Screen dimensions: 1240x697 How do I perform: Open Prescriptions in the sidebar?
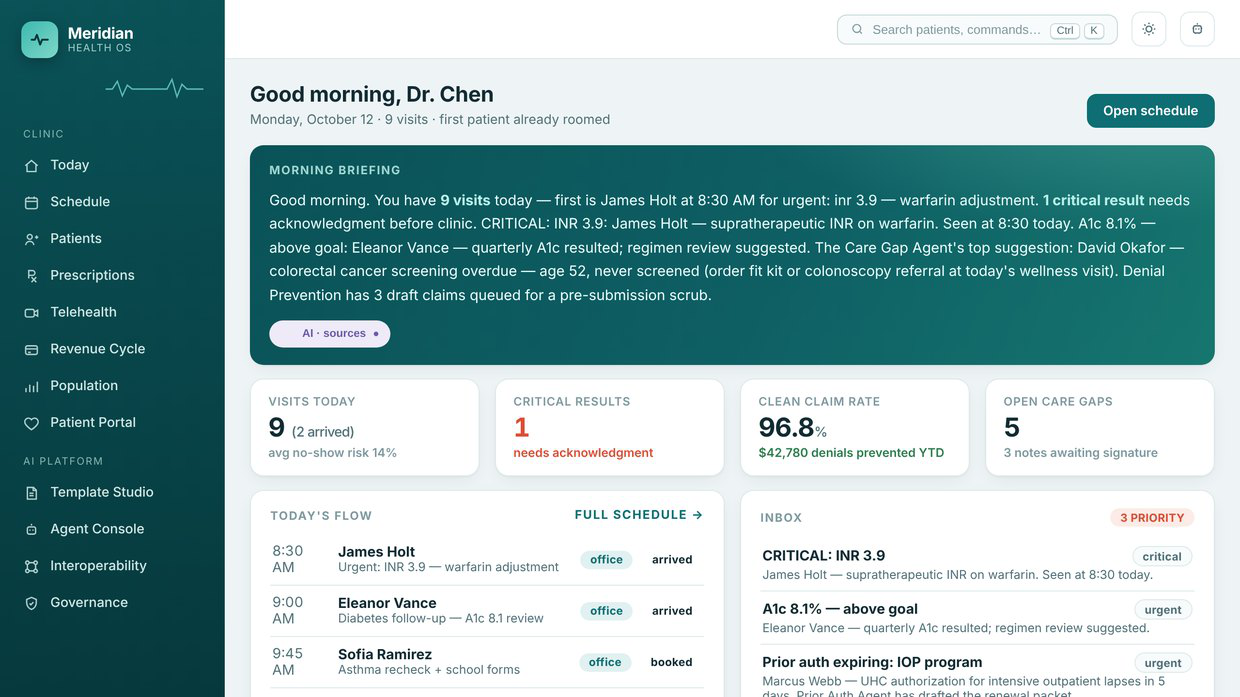coord(112,275)
